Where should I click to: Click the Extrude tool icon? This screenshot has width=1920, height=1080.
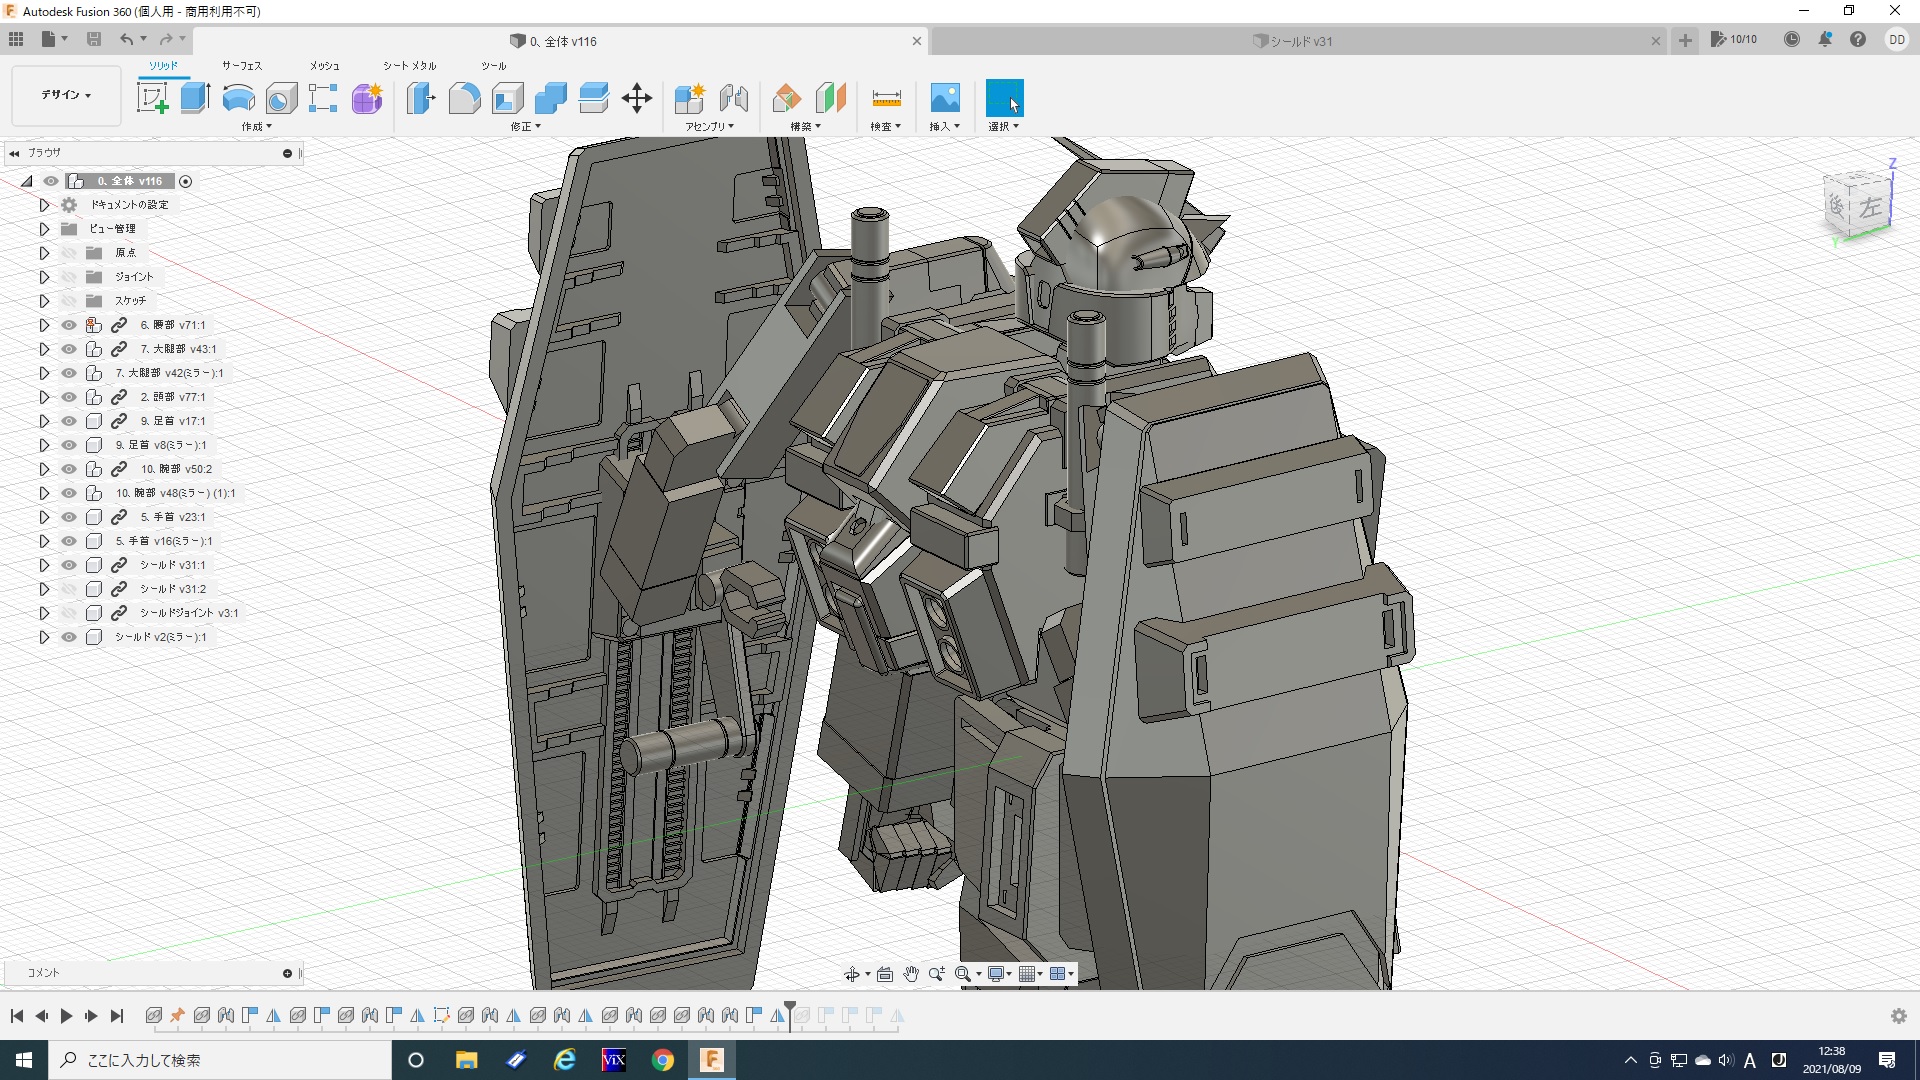(195, 98)
